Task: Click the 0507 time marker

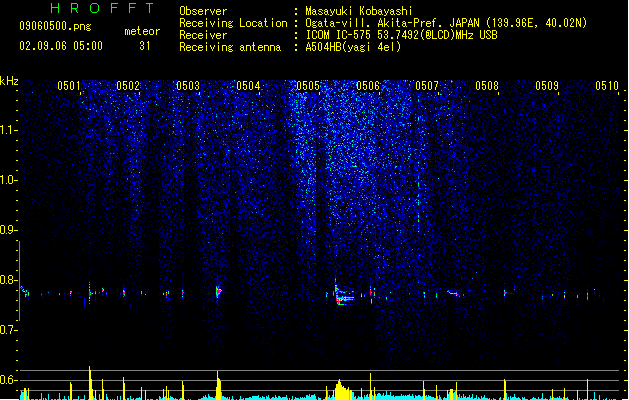Action: (427, 86)
